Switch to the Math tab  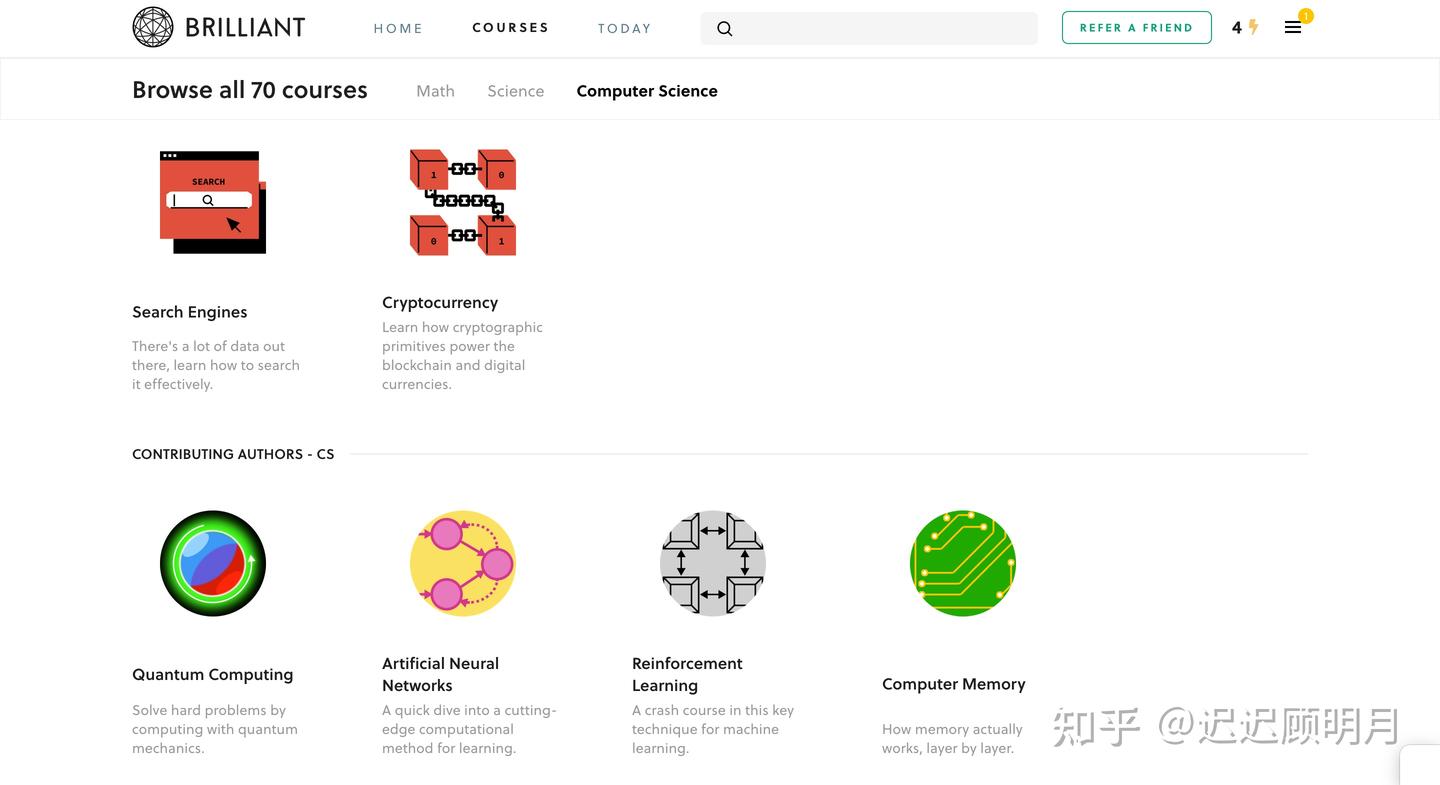coord(435,91)
